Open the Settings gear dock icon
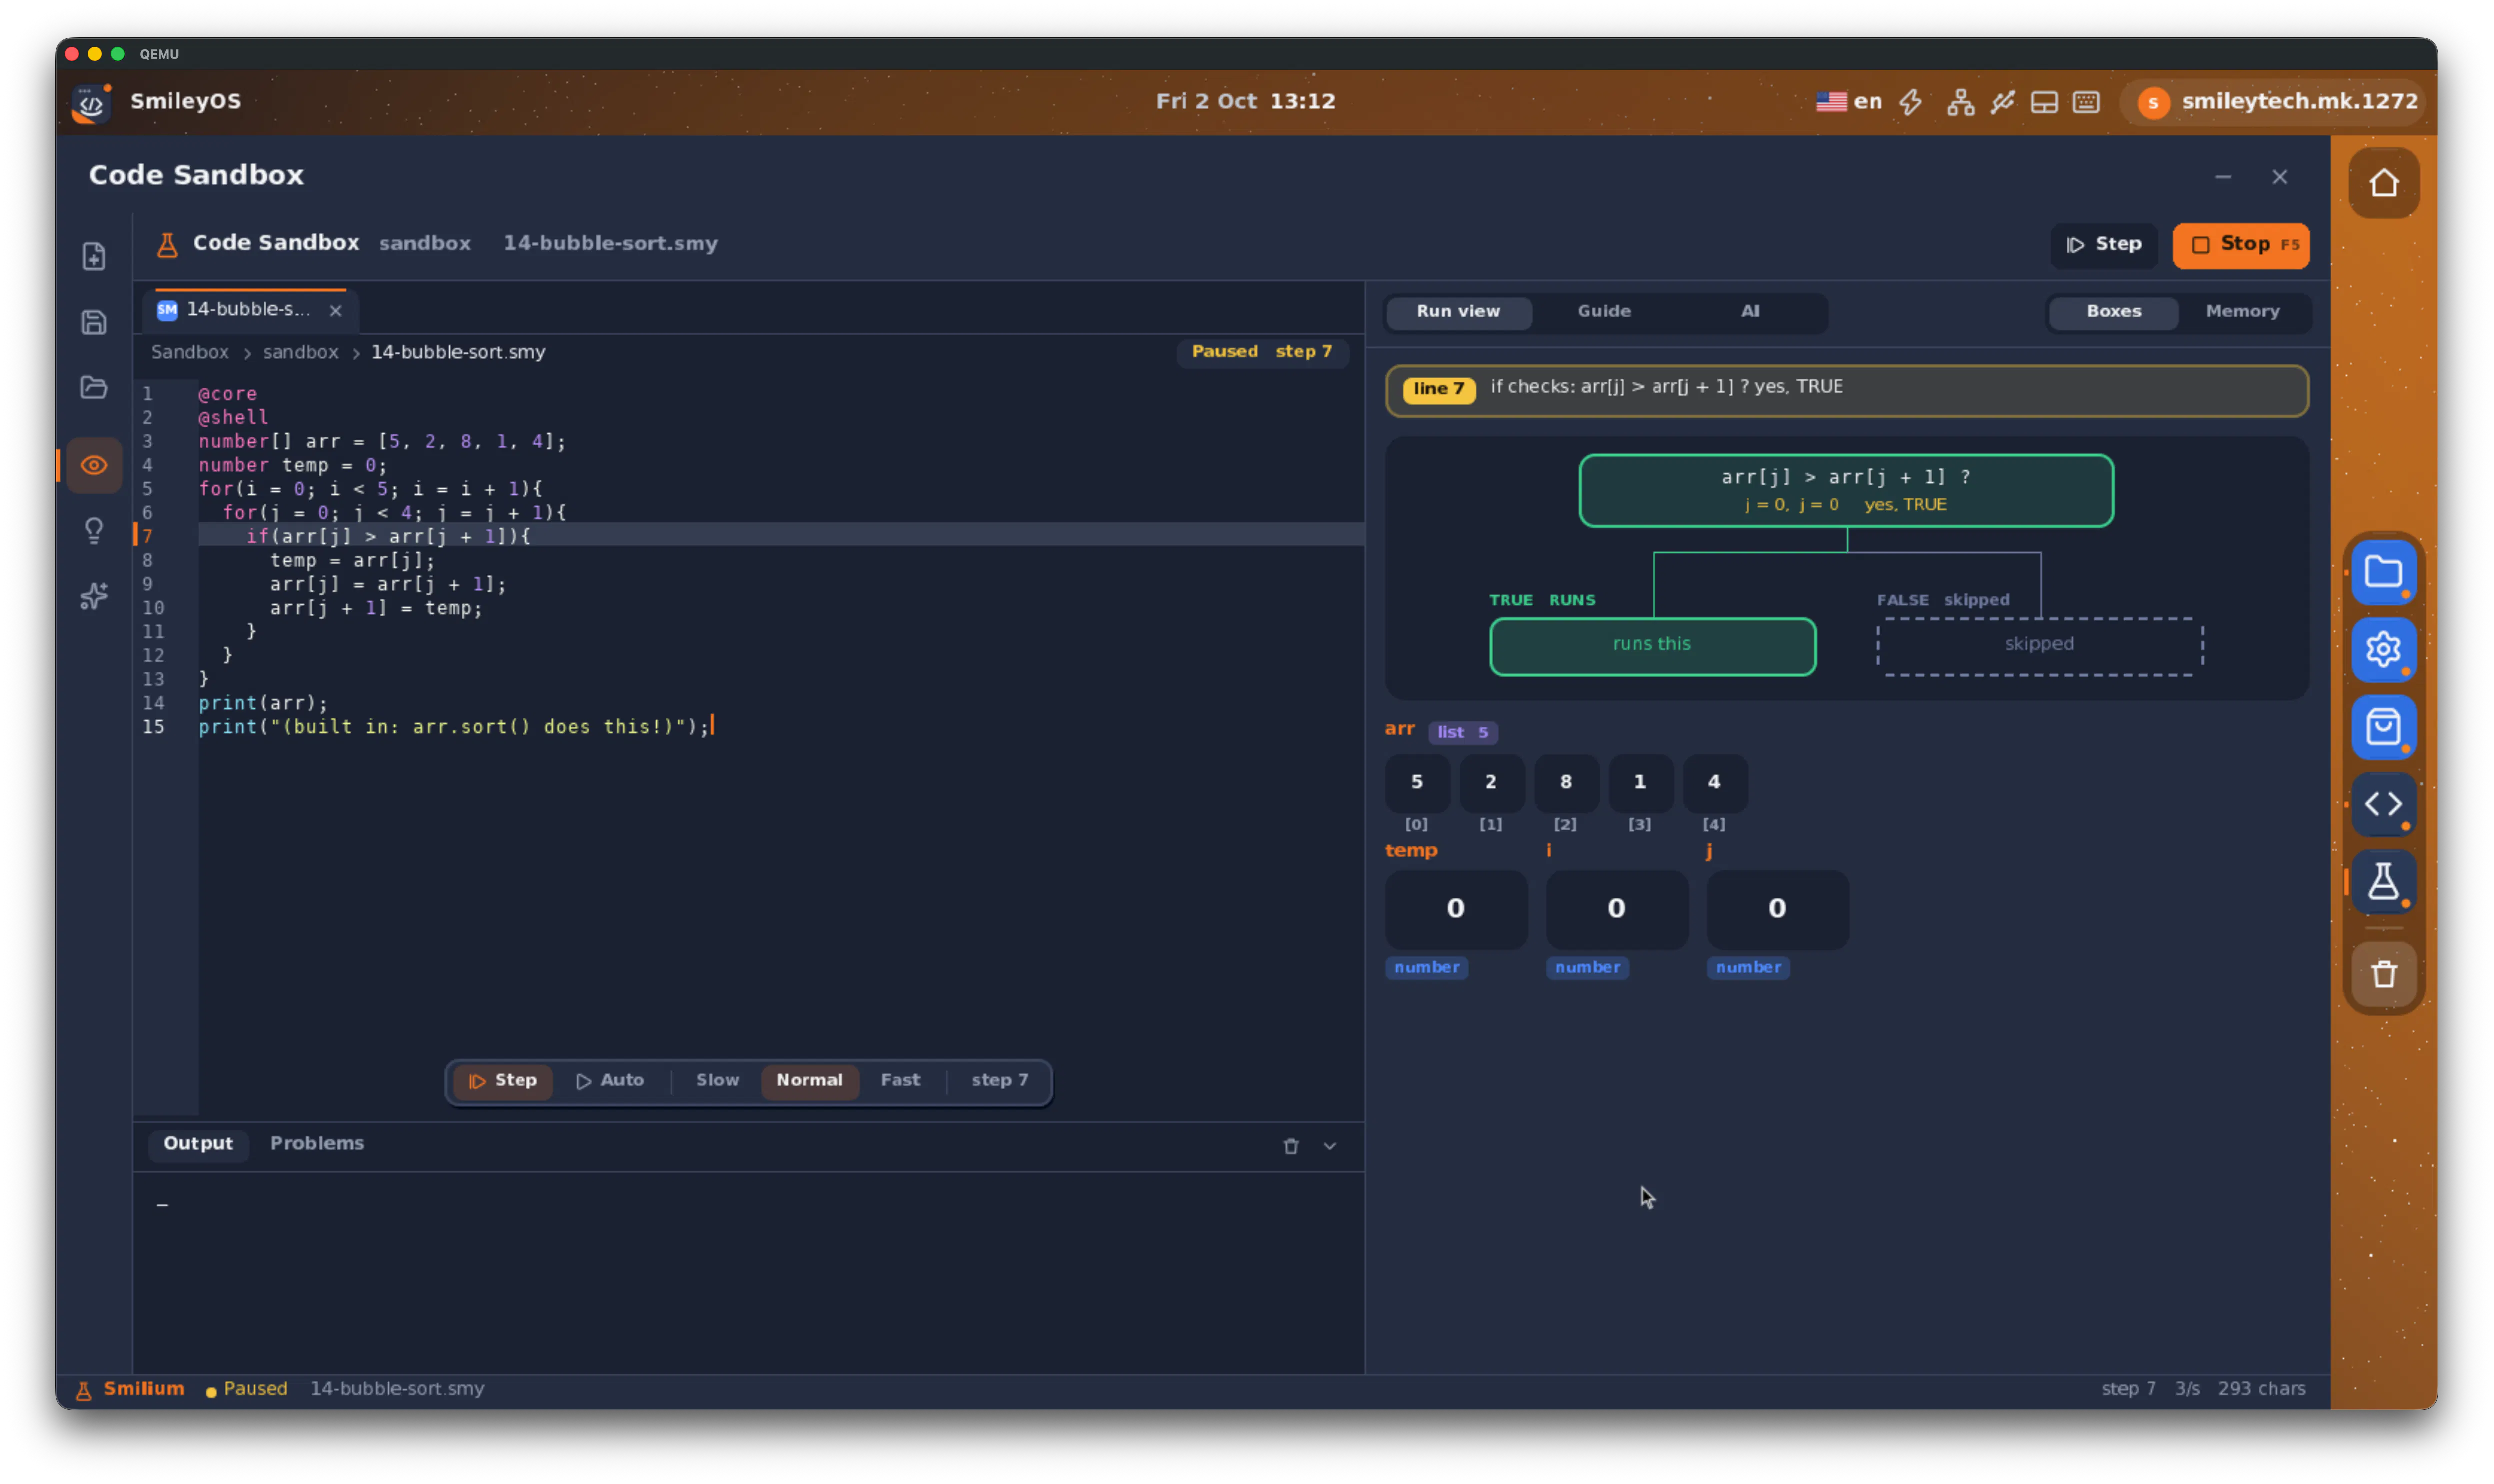Screen dimensions: 2494x1484 pyautogui.click(x=2384, y=650)
